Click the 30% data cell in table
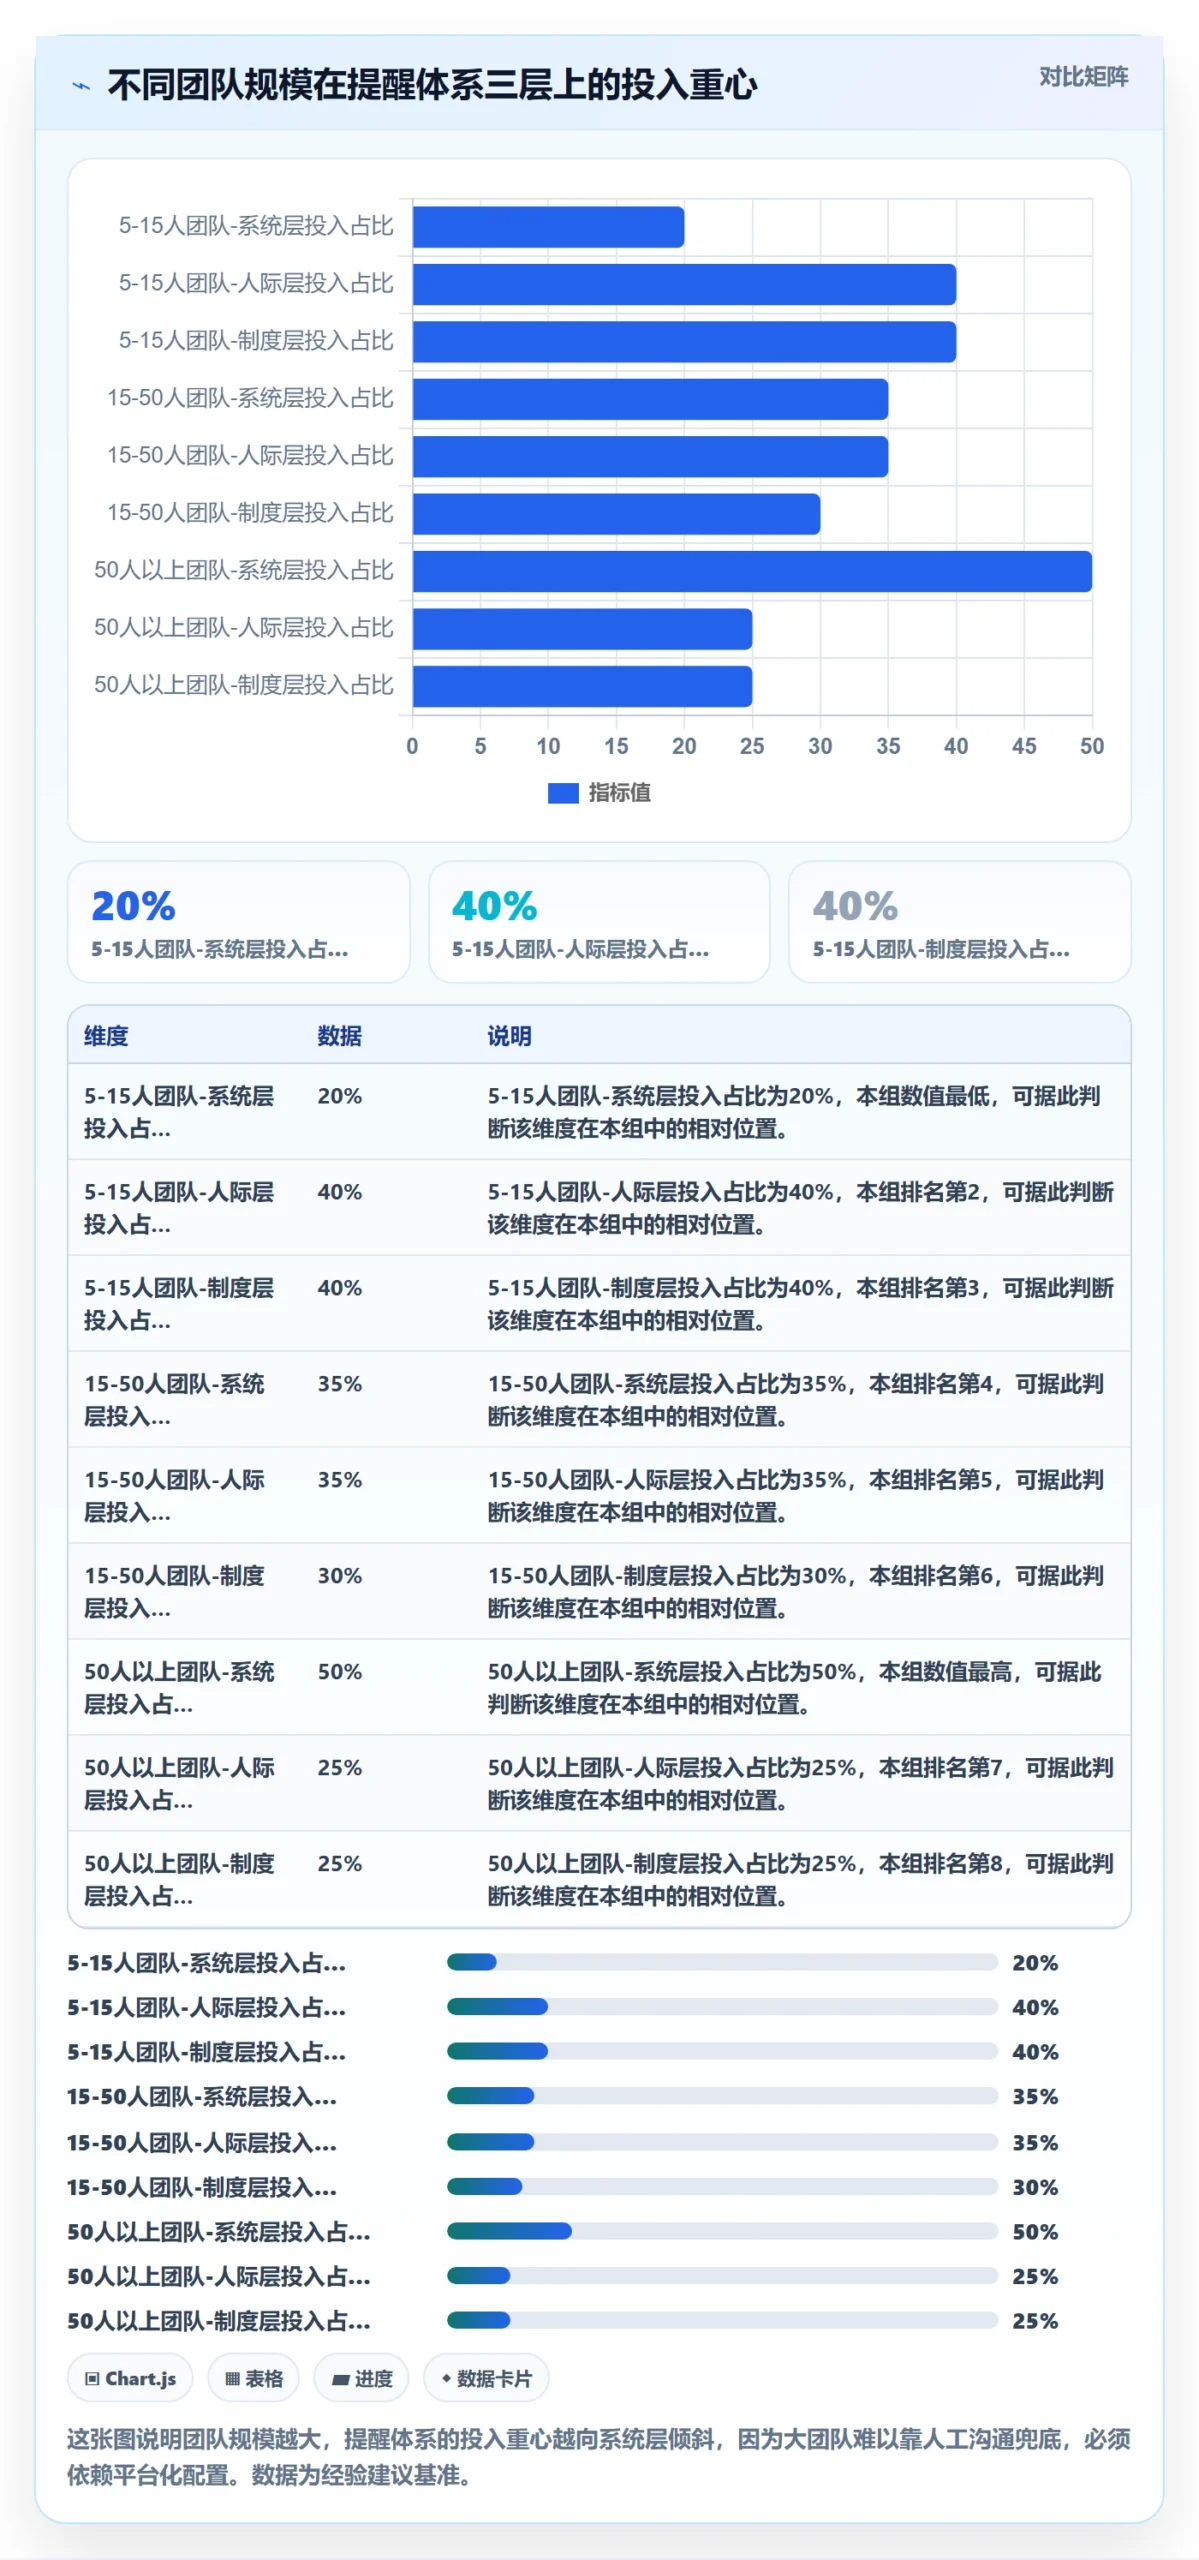This screenshot has width=1199, height=2560. point(340,1576)
